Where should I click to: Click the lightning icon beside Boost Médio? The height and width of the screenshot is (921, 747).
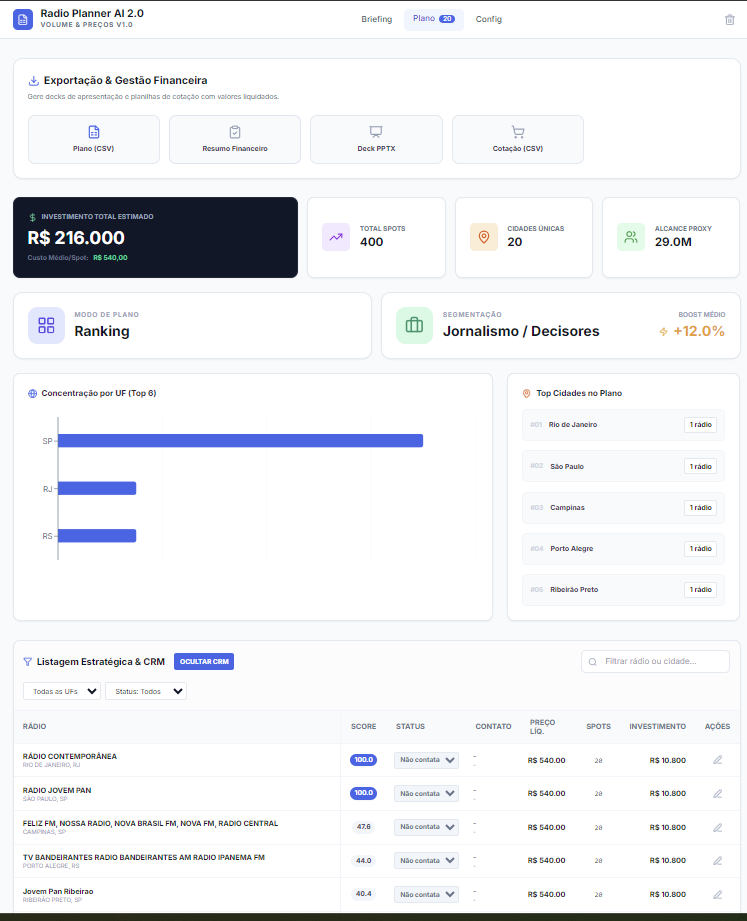click(663, 332)
